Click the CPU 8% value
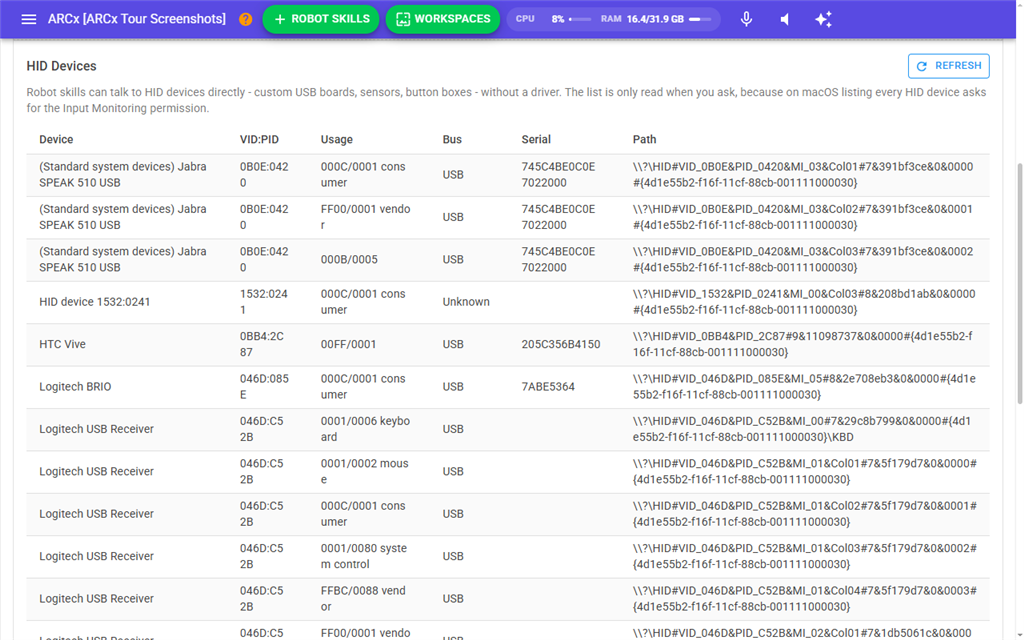 click(x=558, y=19)
